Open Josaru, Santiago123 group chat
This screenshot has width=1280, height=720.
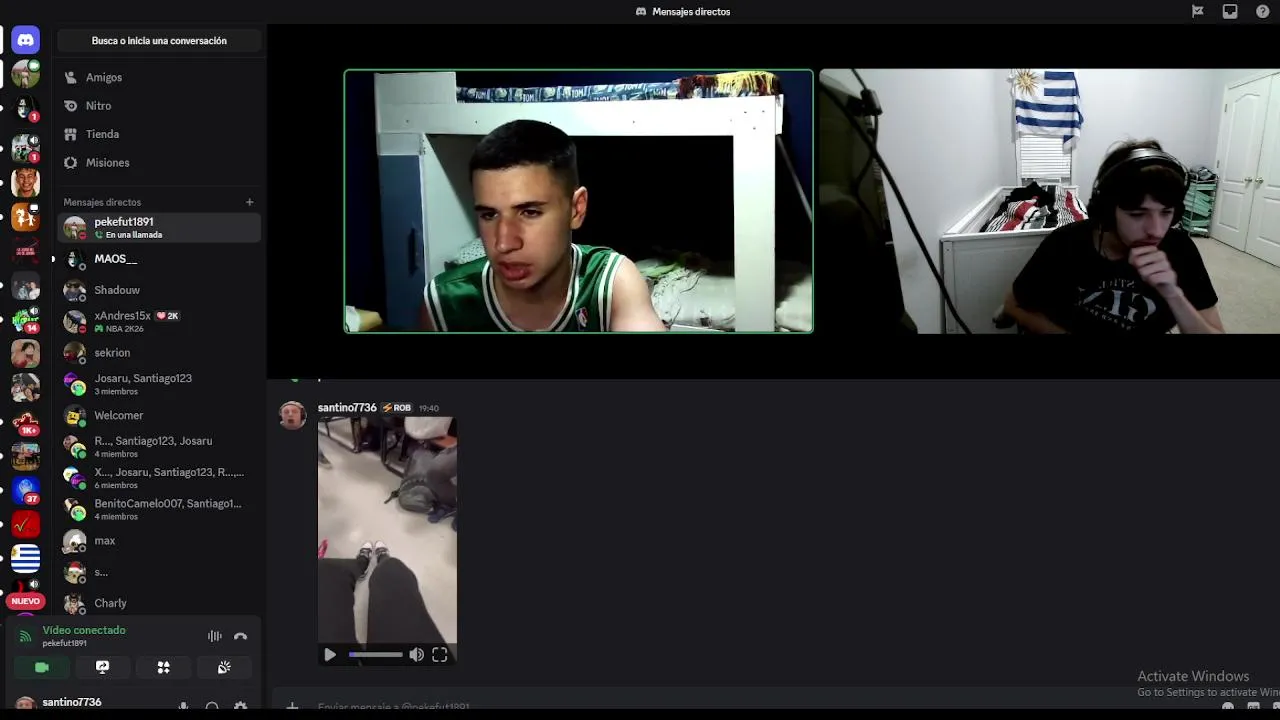[160, 384]
